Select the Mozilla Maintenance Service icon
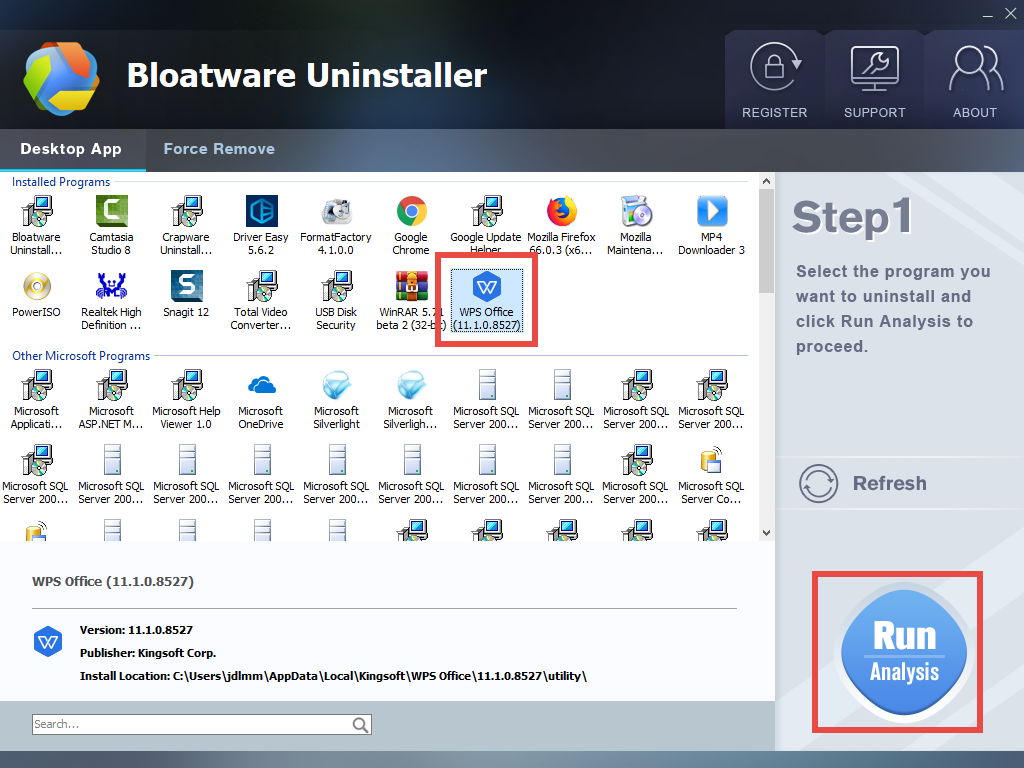This screenshot has height=768, width=1024. tap(635, 225)
